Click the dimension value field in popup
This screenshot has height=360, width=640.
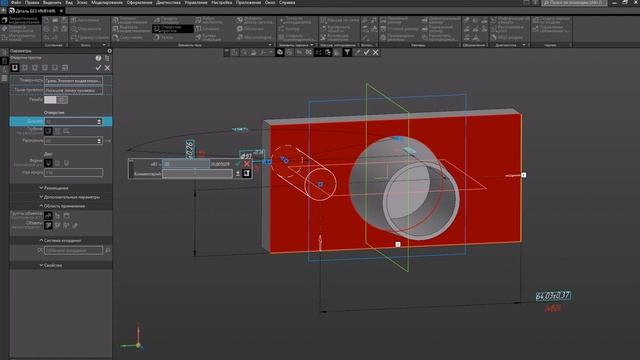click(186, 164)
